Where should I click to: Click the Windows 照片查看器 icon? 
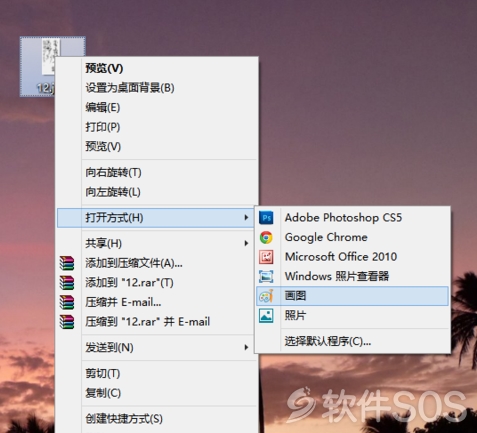tap(266, 276)
